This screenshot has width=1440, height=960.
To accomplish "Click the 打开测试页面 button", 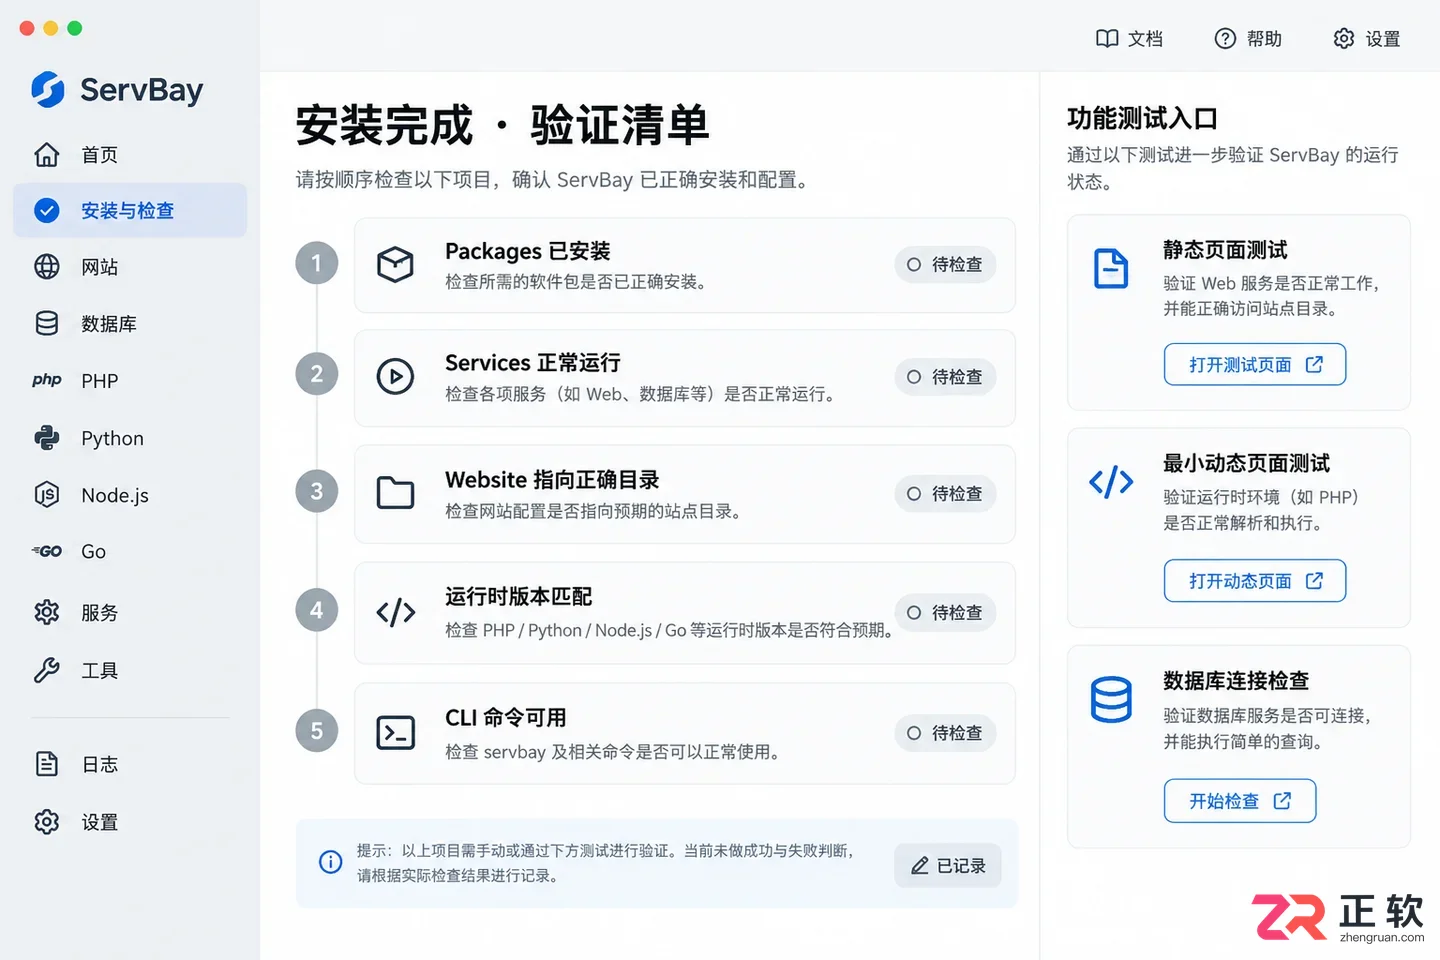I will (1255, 365).
